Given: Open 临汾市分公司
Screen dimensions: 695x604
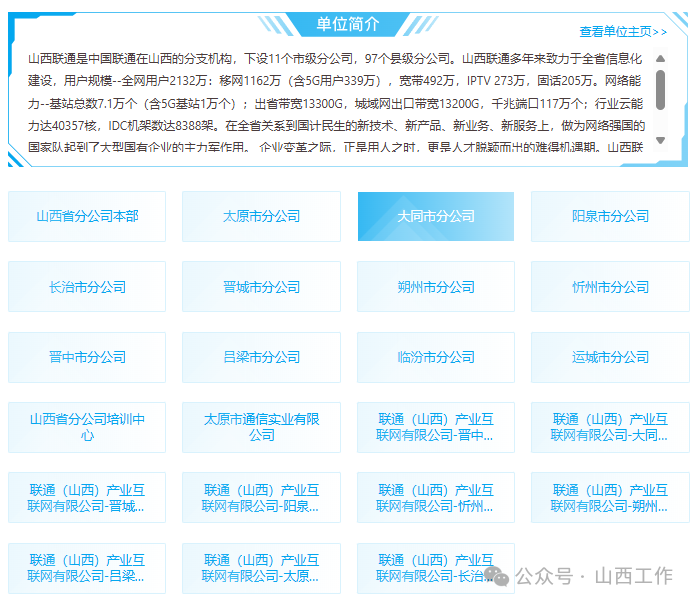Looking at the screenshot, I should coord(436,357).
